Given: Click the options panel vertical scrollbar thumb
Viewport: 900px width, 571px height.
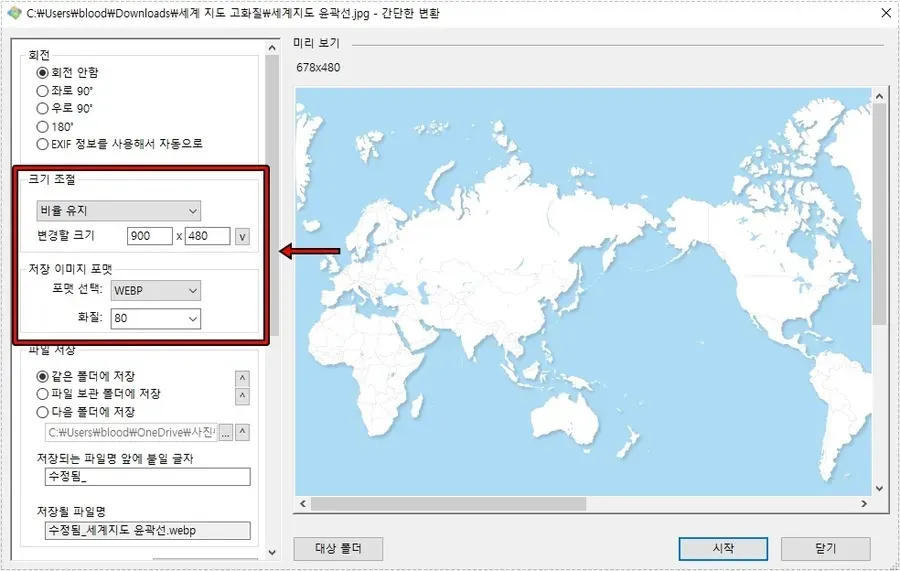Looking at the screenshot, I should tap(272, 195).
